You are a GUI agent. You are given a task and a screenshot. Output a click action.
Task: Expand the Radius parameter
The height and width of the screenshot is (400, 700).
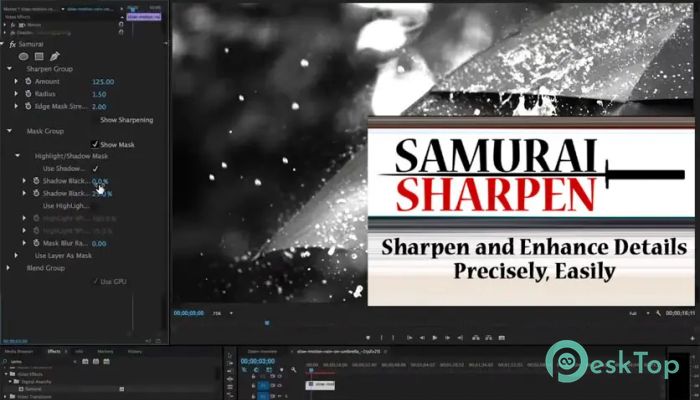click(x=16, y=94)
